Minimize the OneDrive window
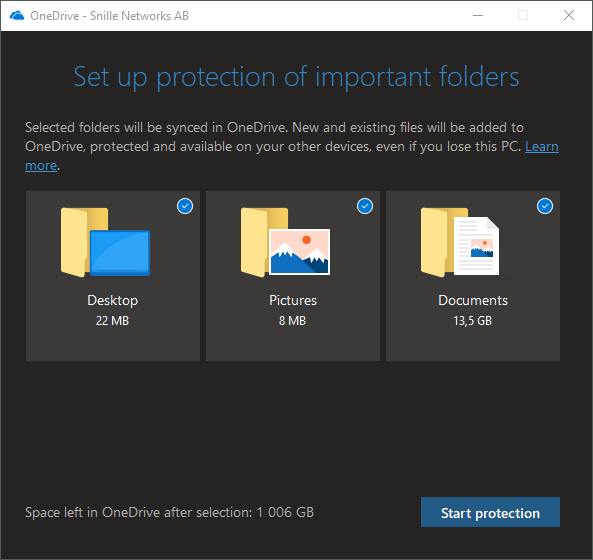This screenshot has width=593, height=560. coord(478,16)
